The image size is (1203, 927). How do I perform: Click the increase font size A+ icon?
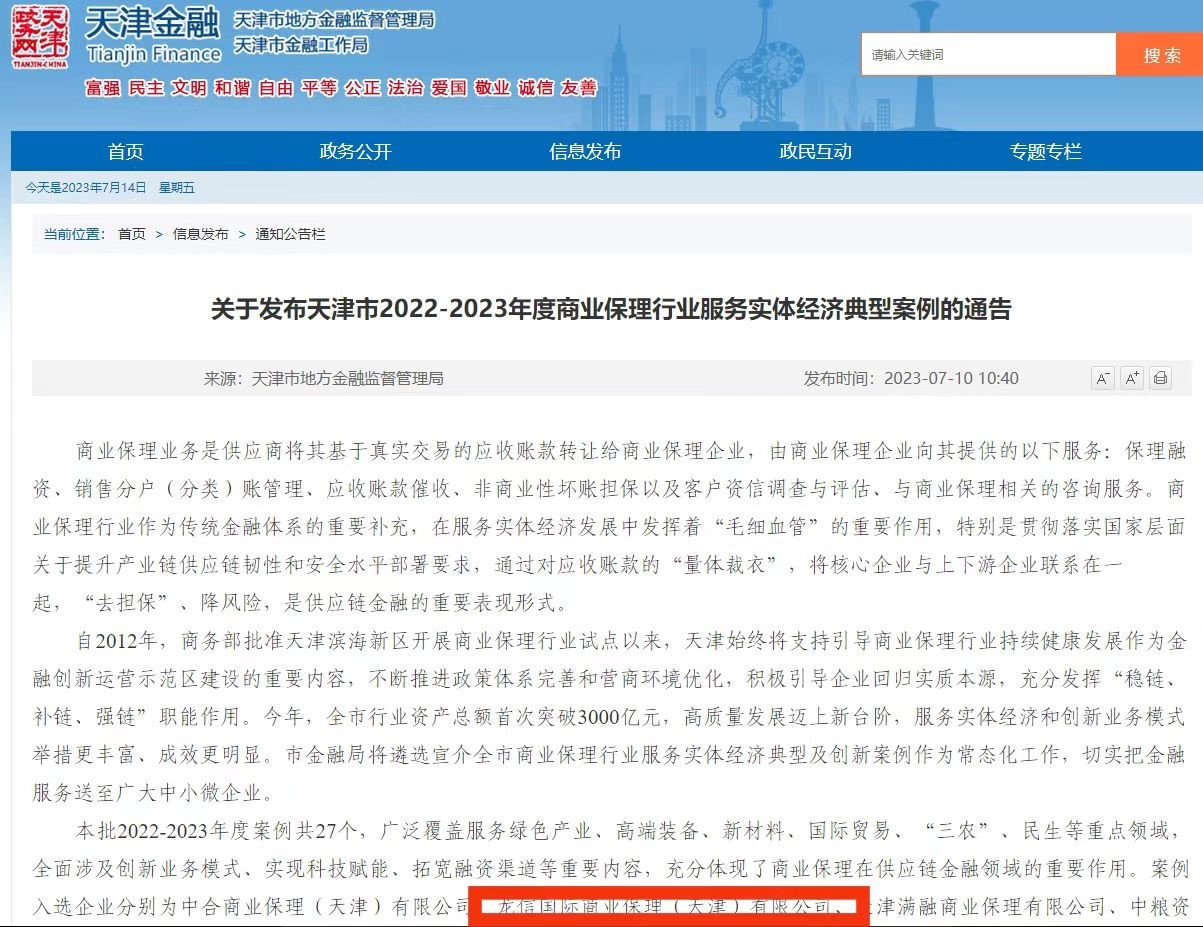[1131, 378]
